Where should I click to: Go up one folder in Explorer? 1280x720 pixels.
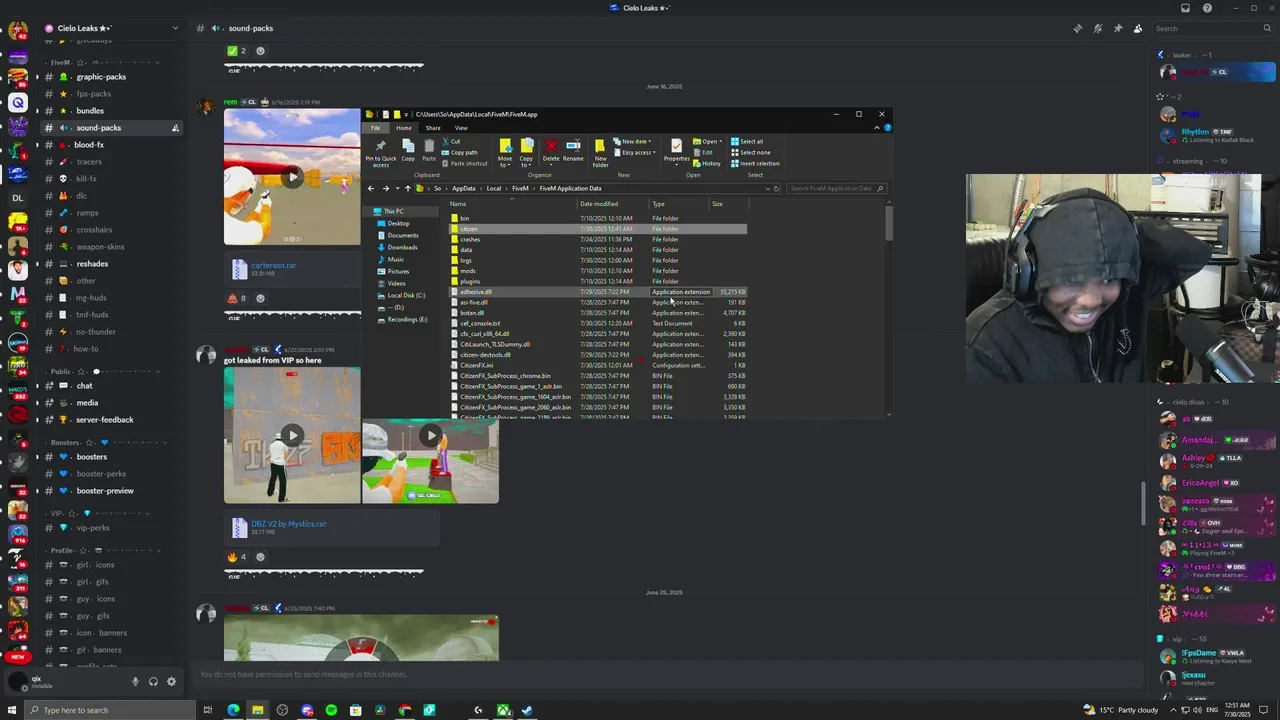click(x=407, y=188)
